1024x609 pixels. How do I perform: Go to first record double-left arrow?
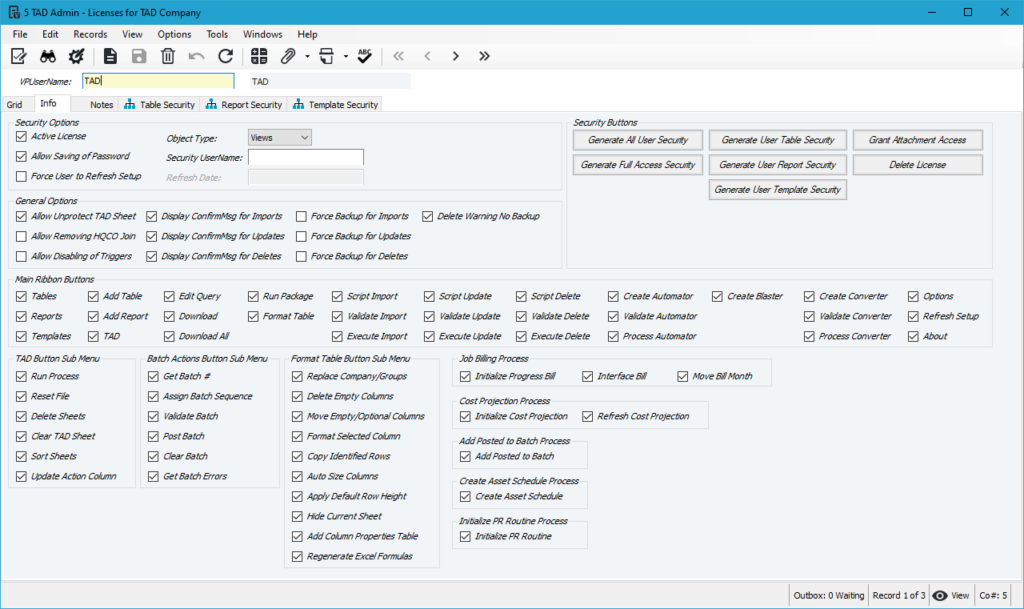398,56
